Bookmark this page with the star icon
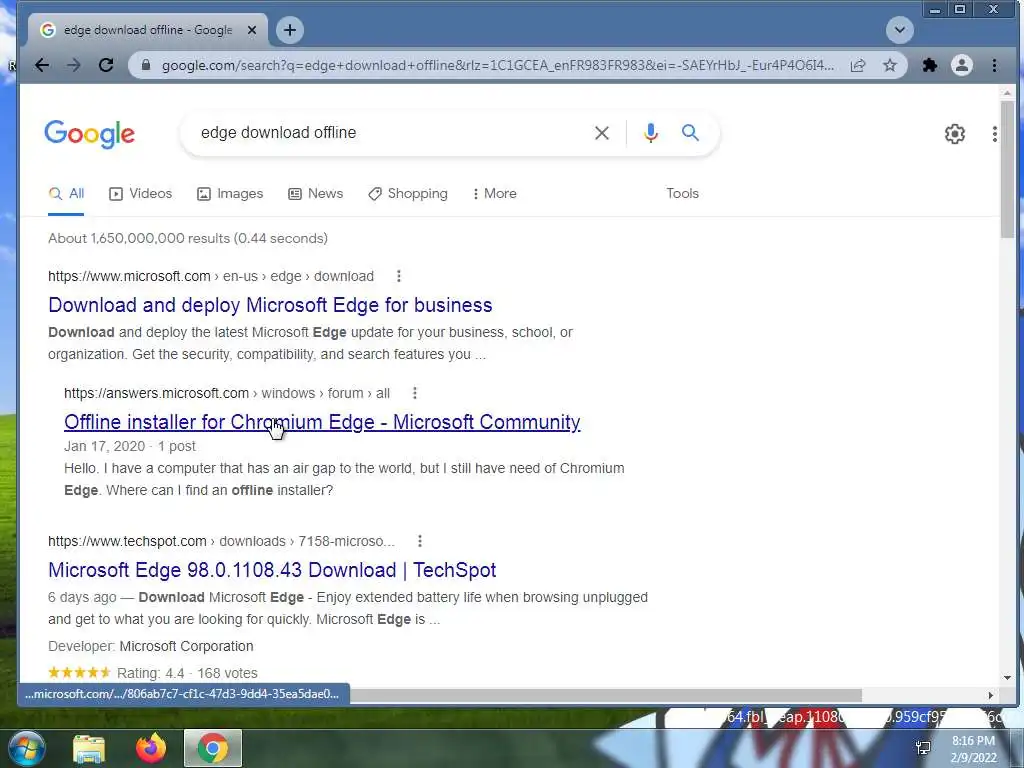 coord(889,65)
